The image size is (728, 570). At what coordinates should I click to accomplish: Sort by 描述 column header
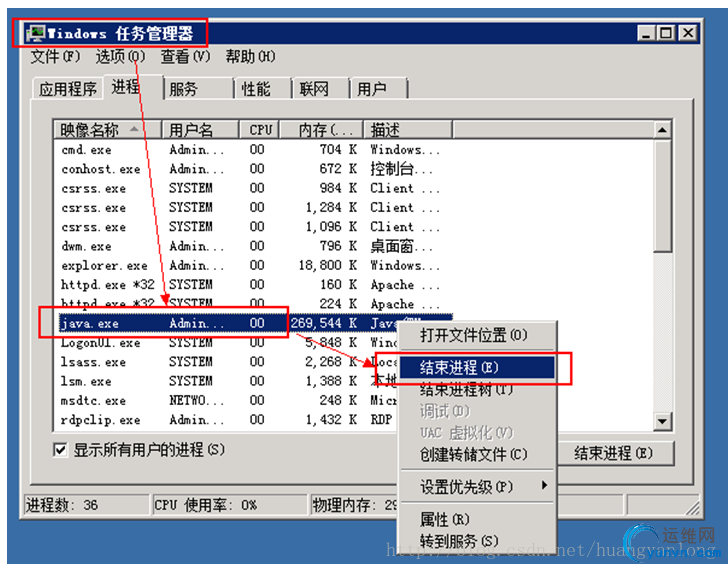tap(408, 130)
